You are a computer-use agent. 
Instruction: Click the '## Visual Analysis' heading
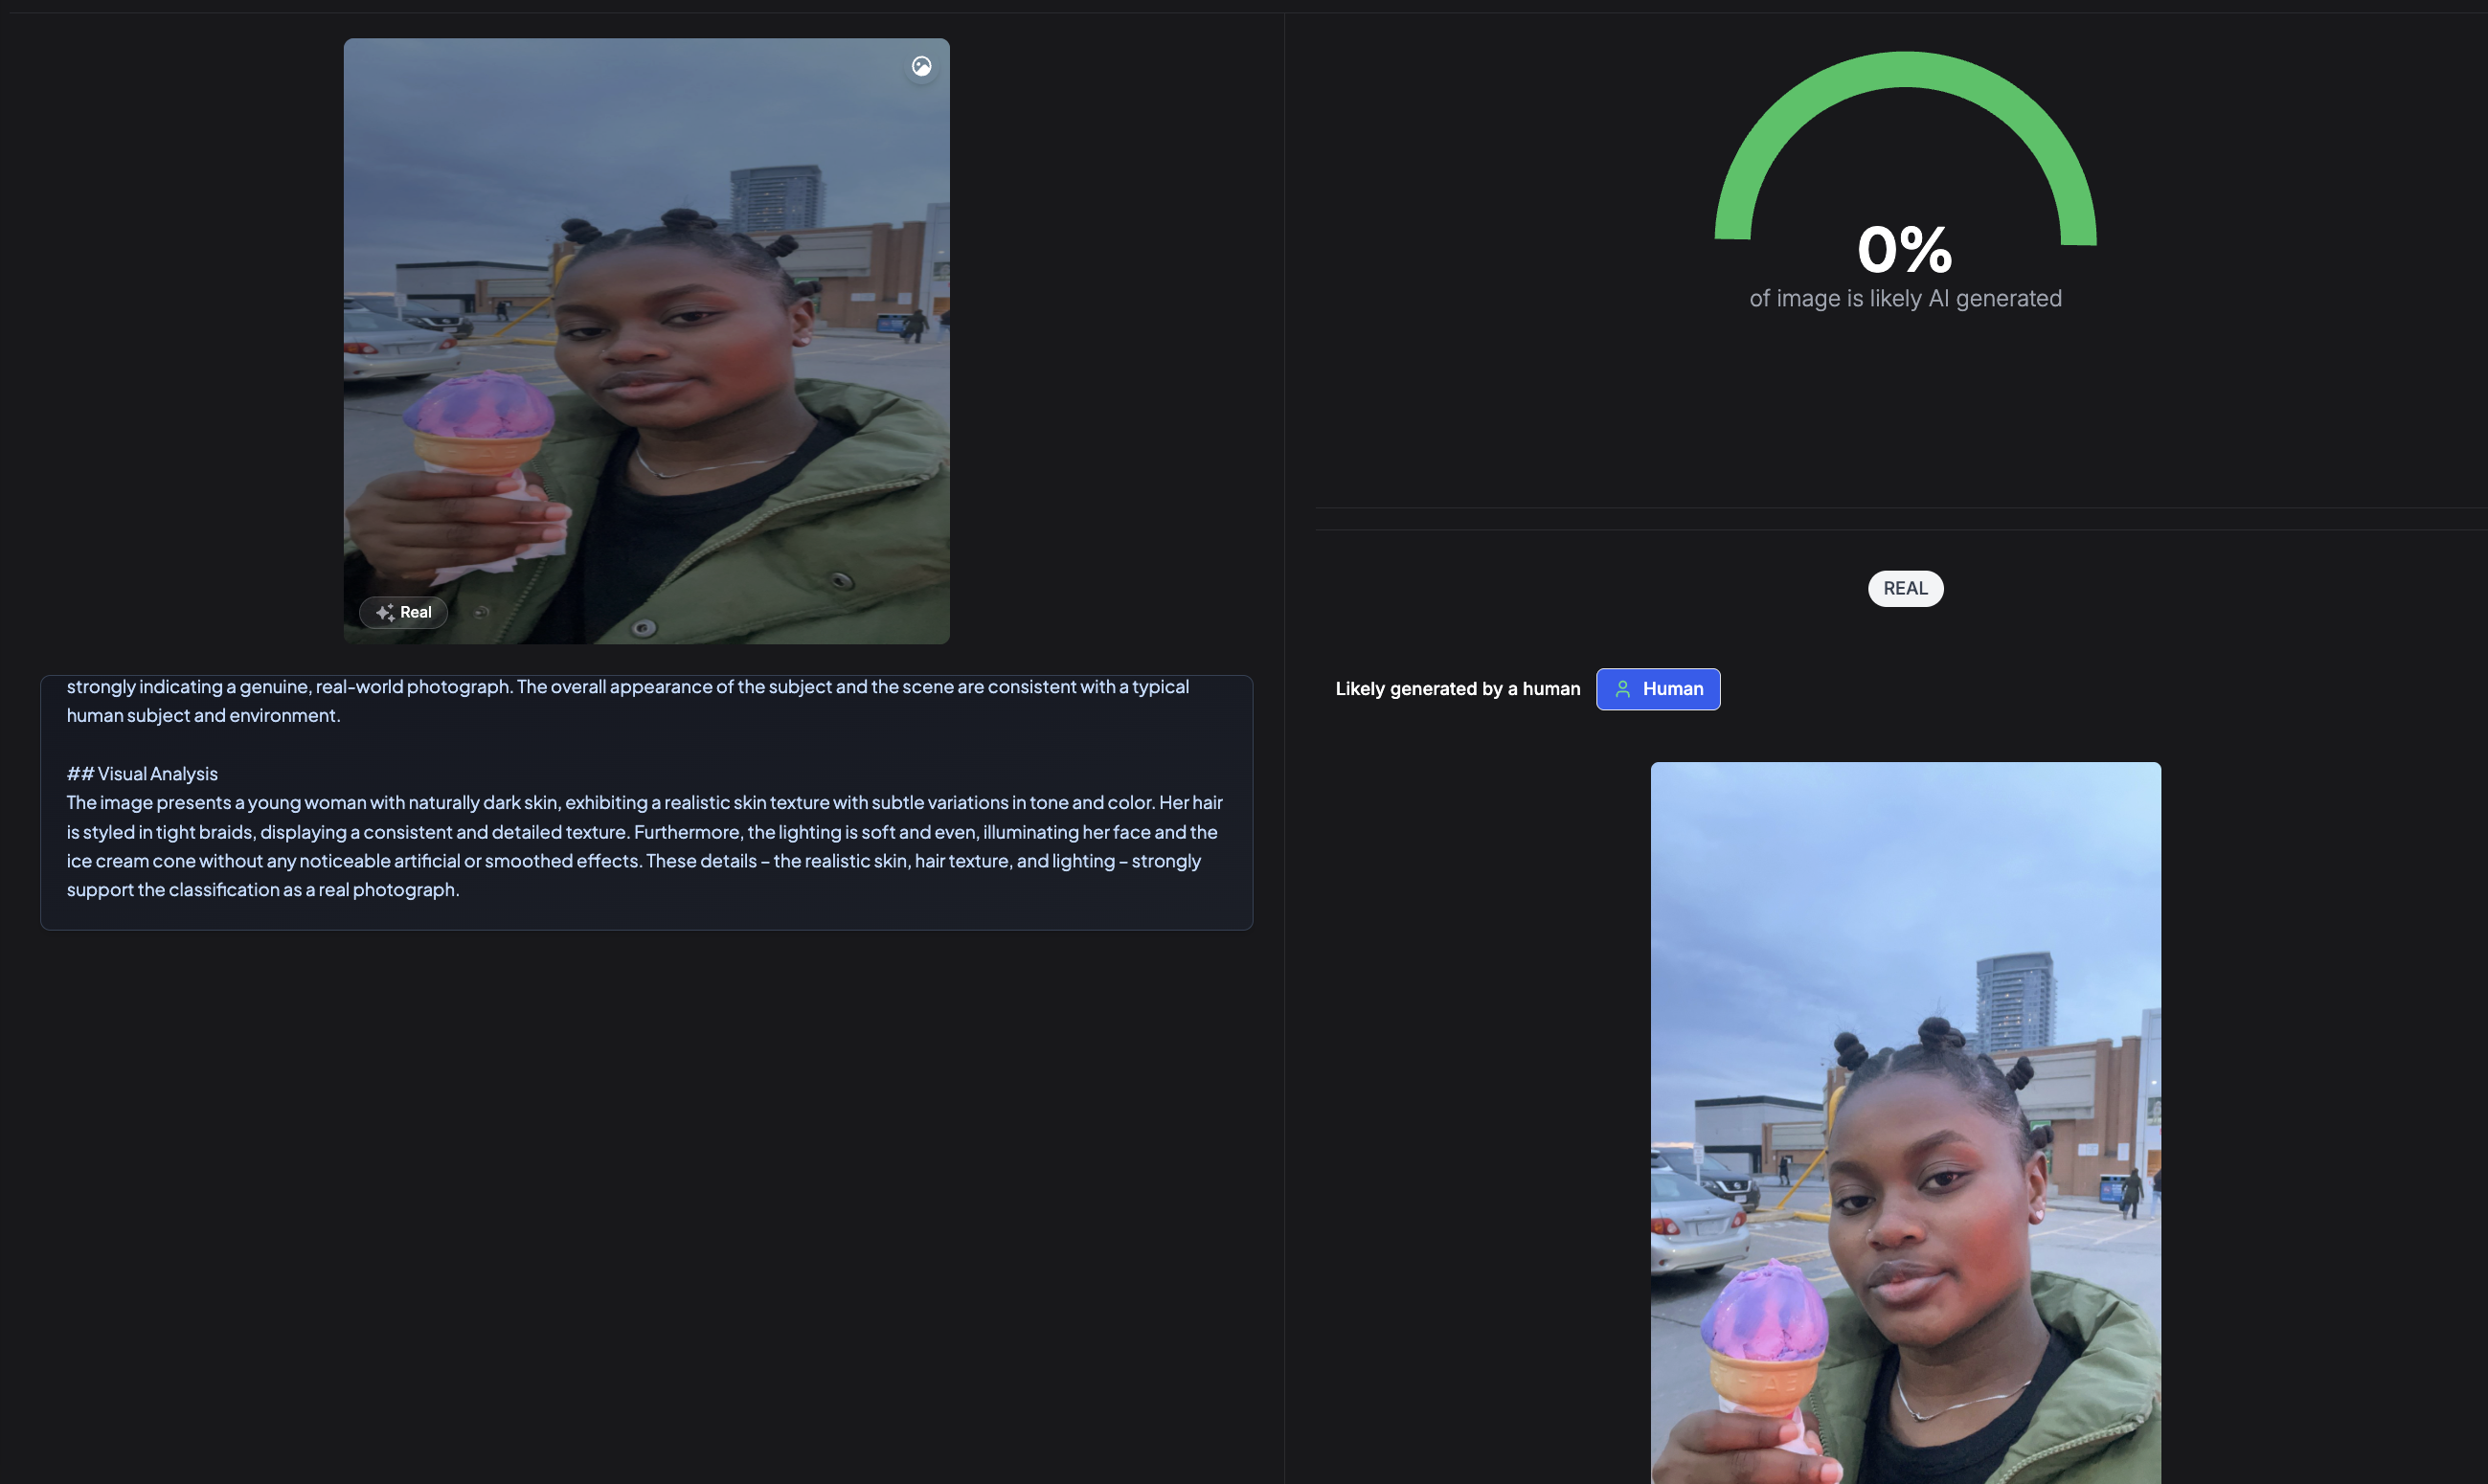point(142,773)
